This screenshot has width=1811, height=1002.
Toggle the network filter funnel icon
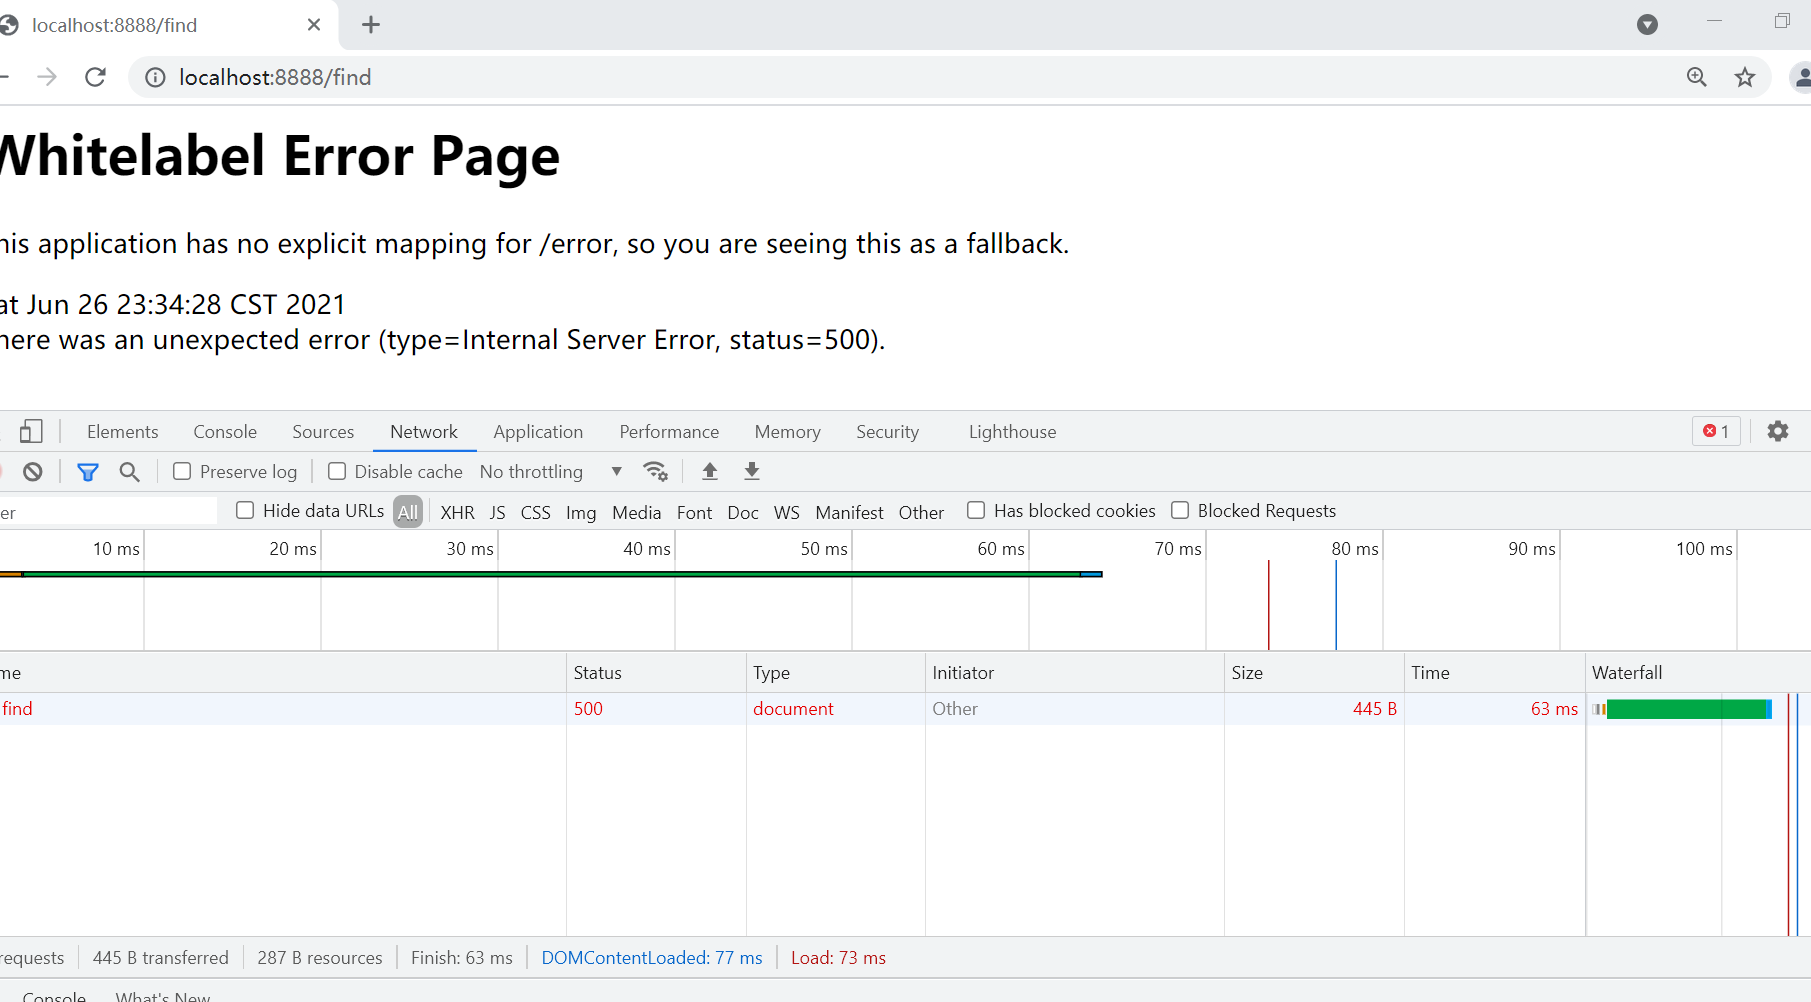(x=88, y=472)
